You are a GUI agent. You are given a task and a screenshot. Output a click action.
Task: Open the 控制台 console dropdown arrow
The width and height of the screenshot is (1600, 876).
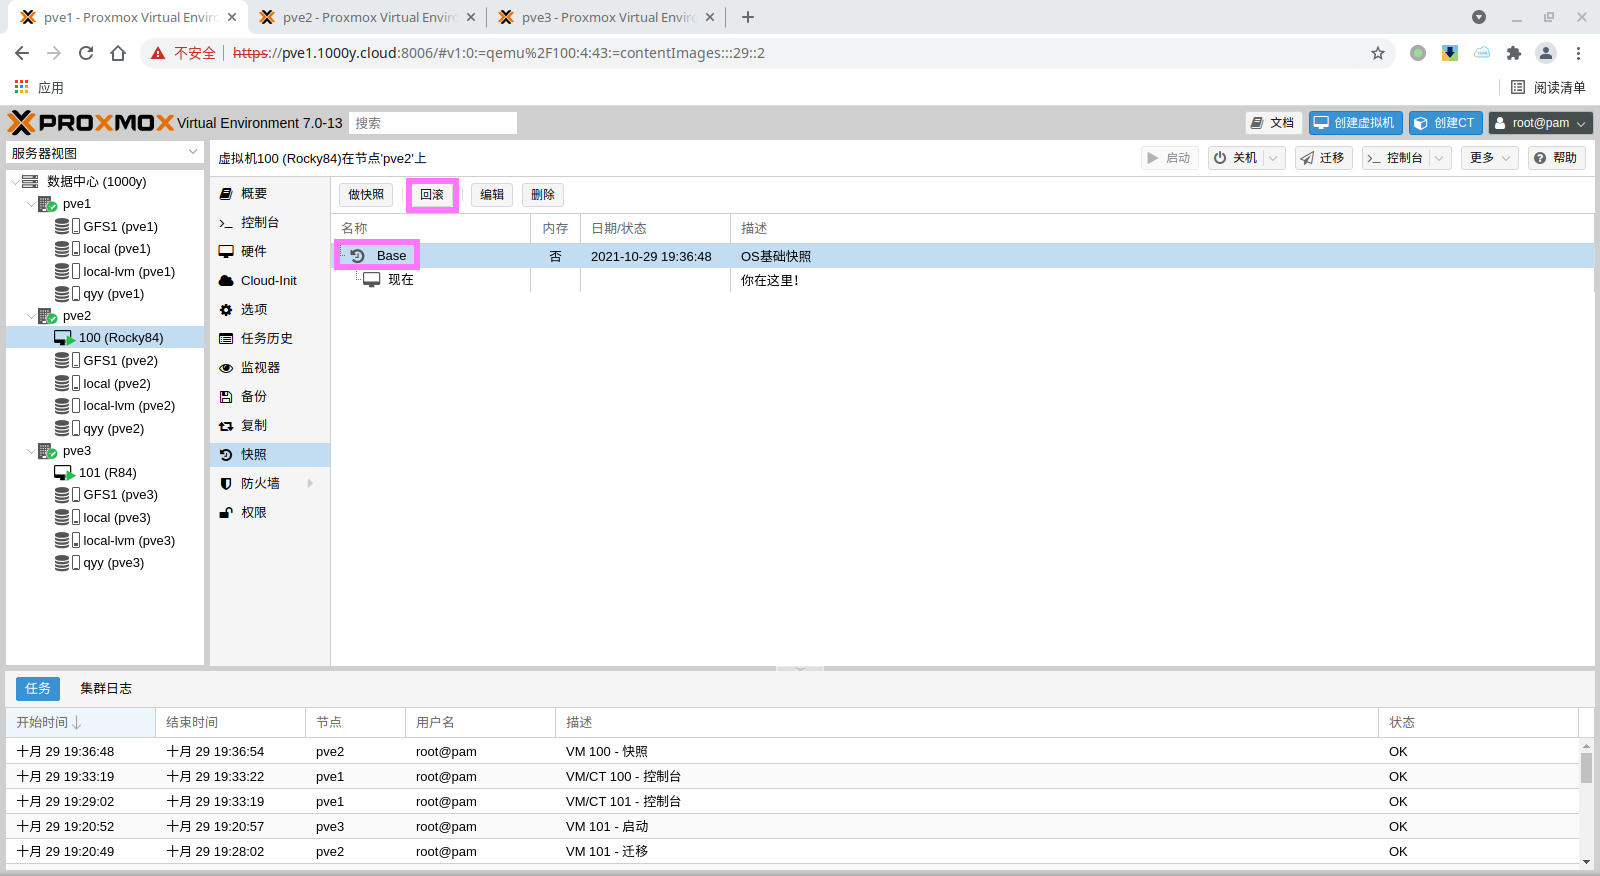pos(1439,158)
